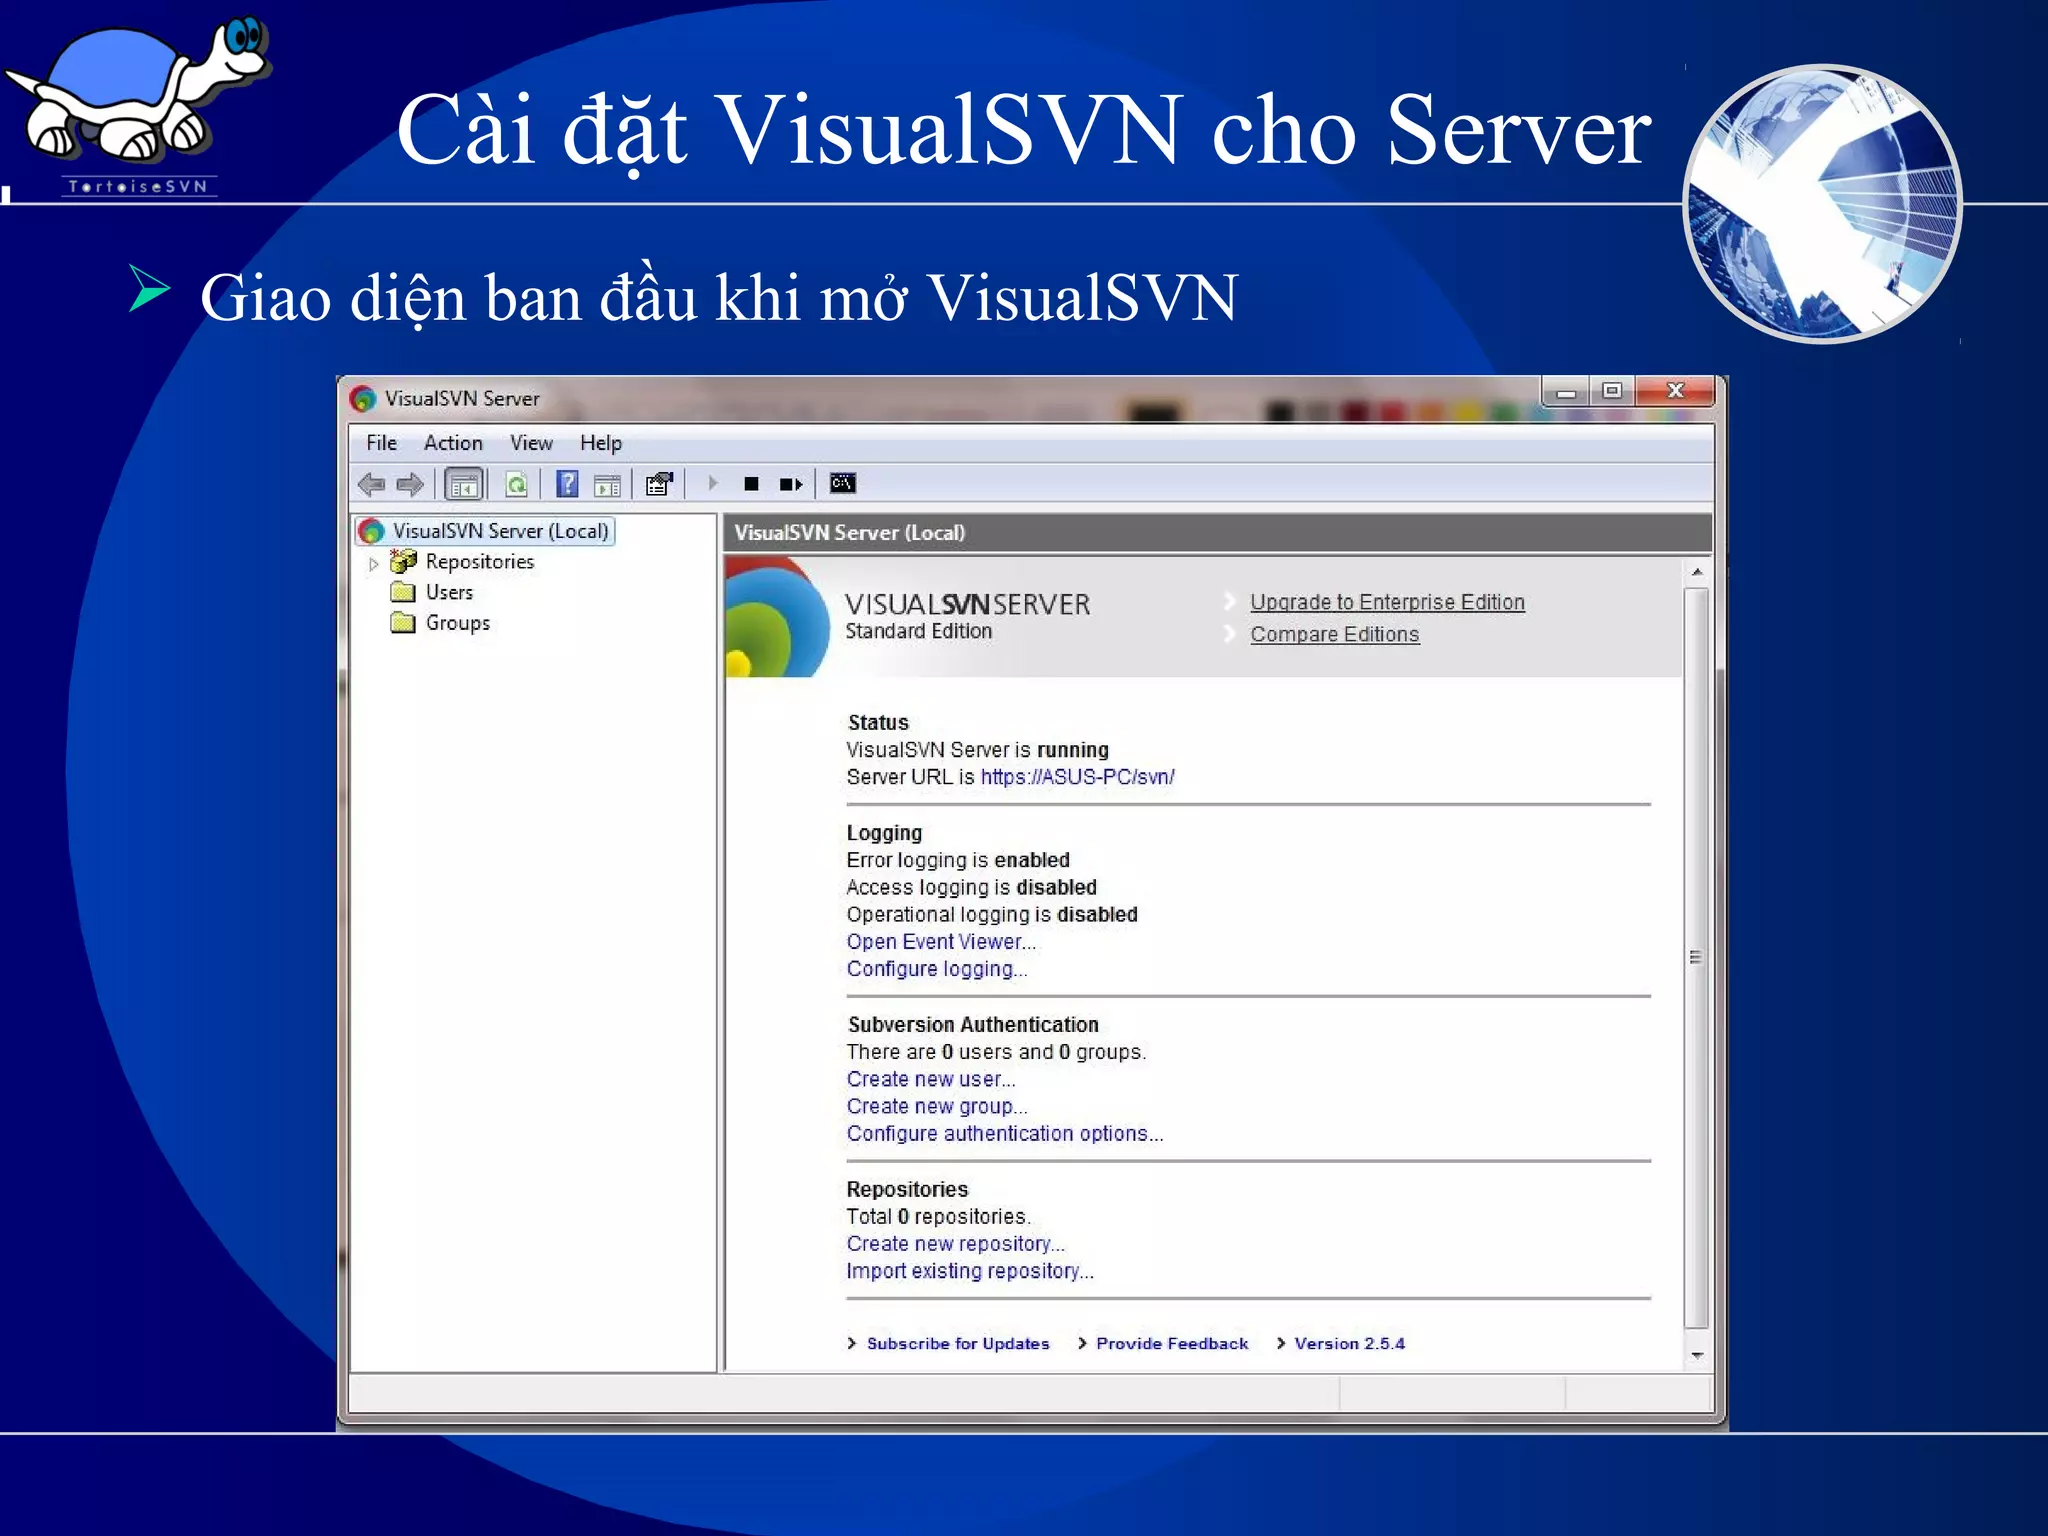Click Subscribe for Updates link

(x=957, y=1344)
